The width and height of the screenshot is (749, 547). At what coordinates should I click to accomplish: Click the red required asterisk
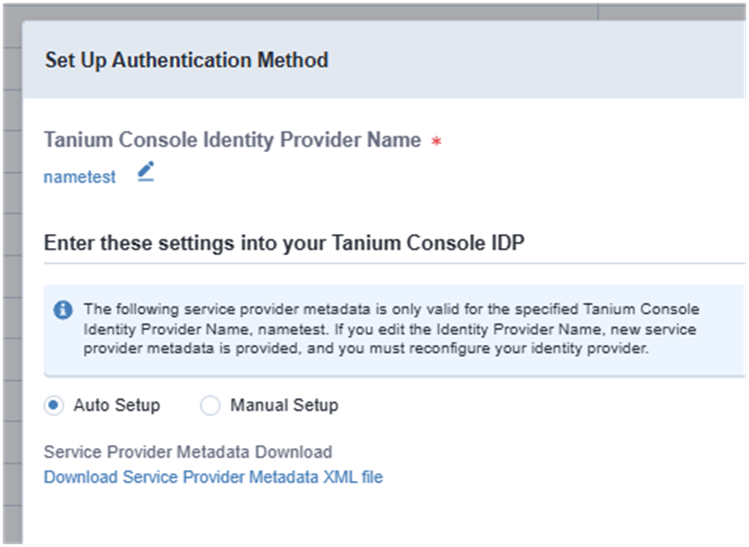coord(436,142)
